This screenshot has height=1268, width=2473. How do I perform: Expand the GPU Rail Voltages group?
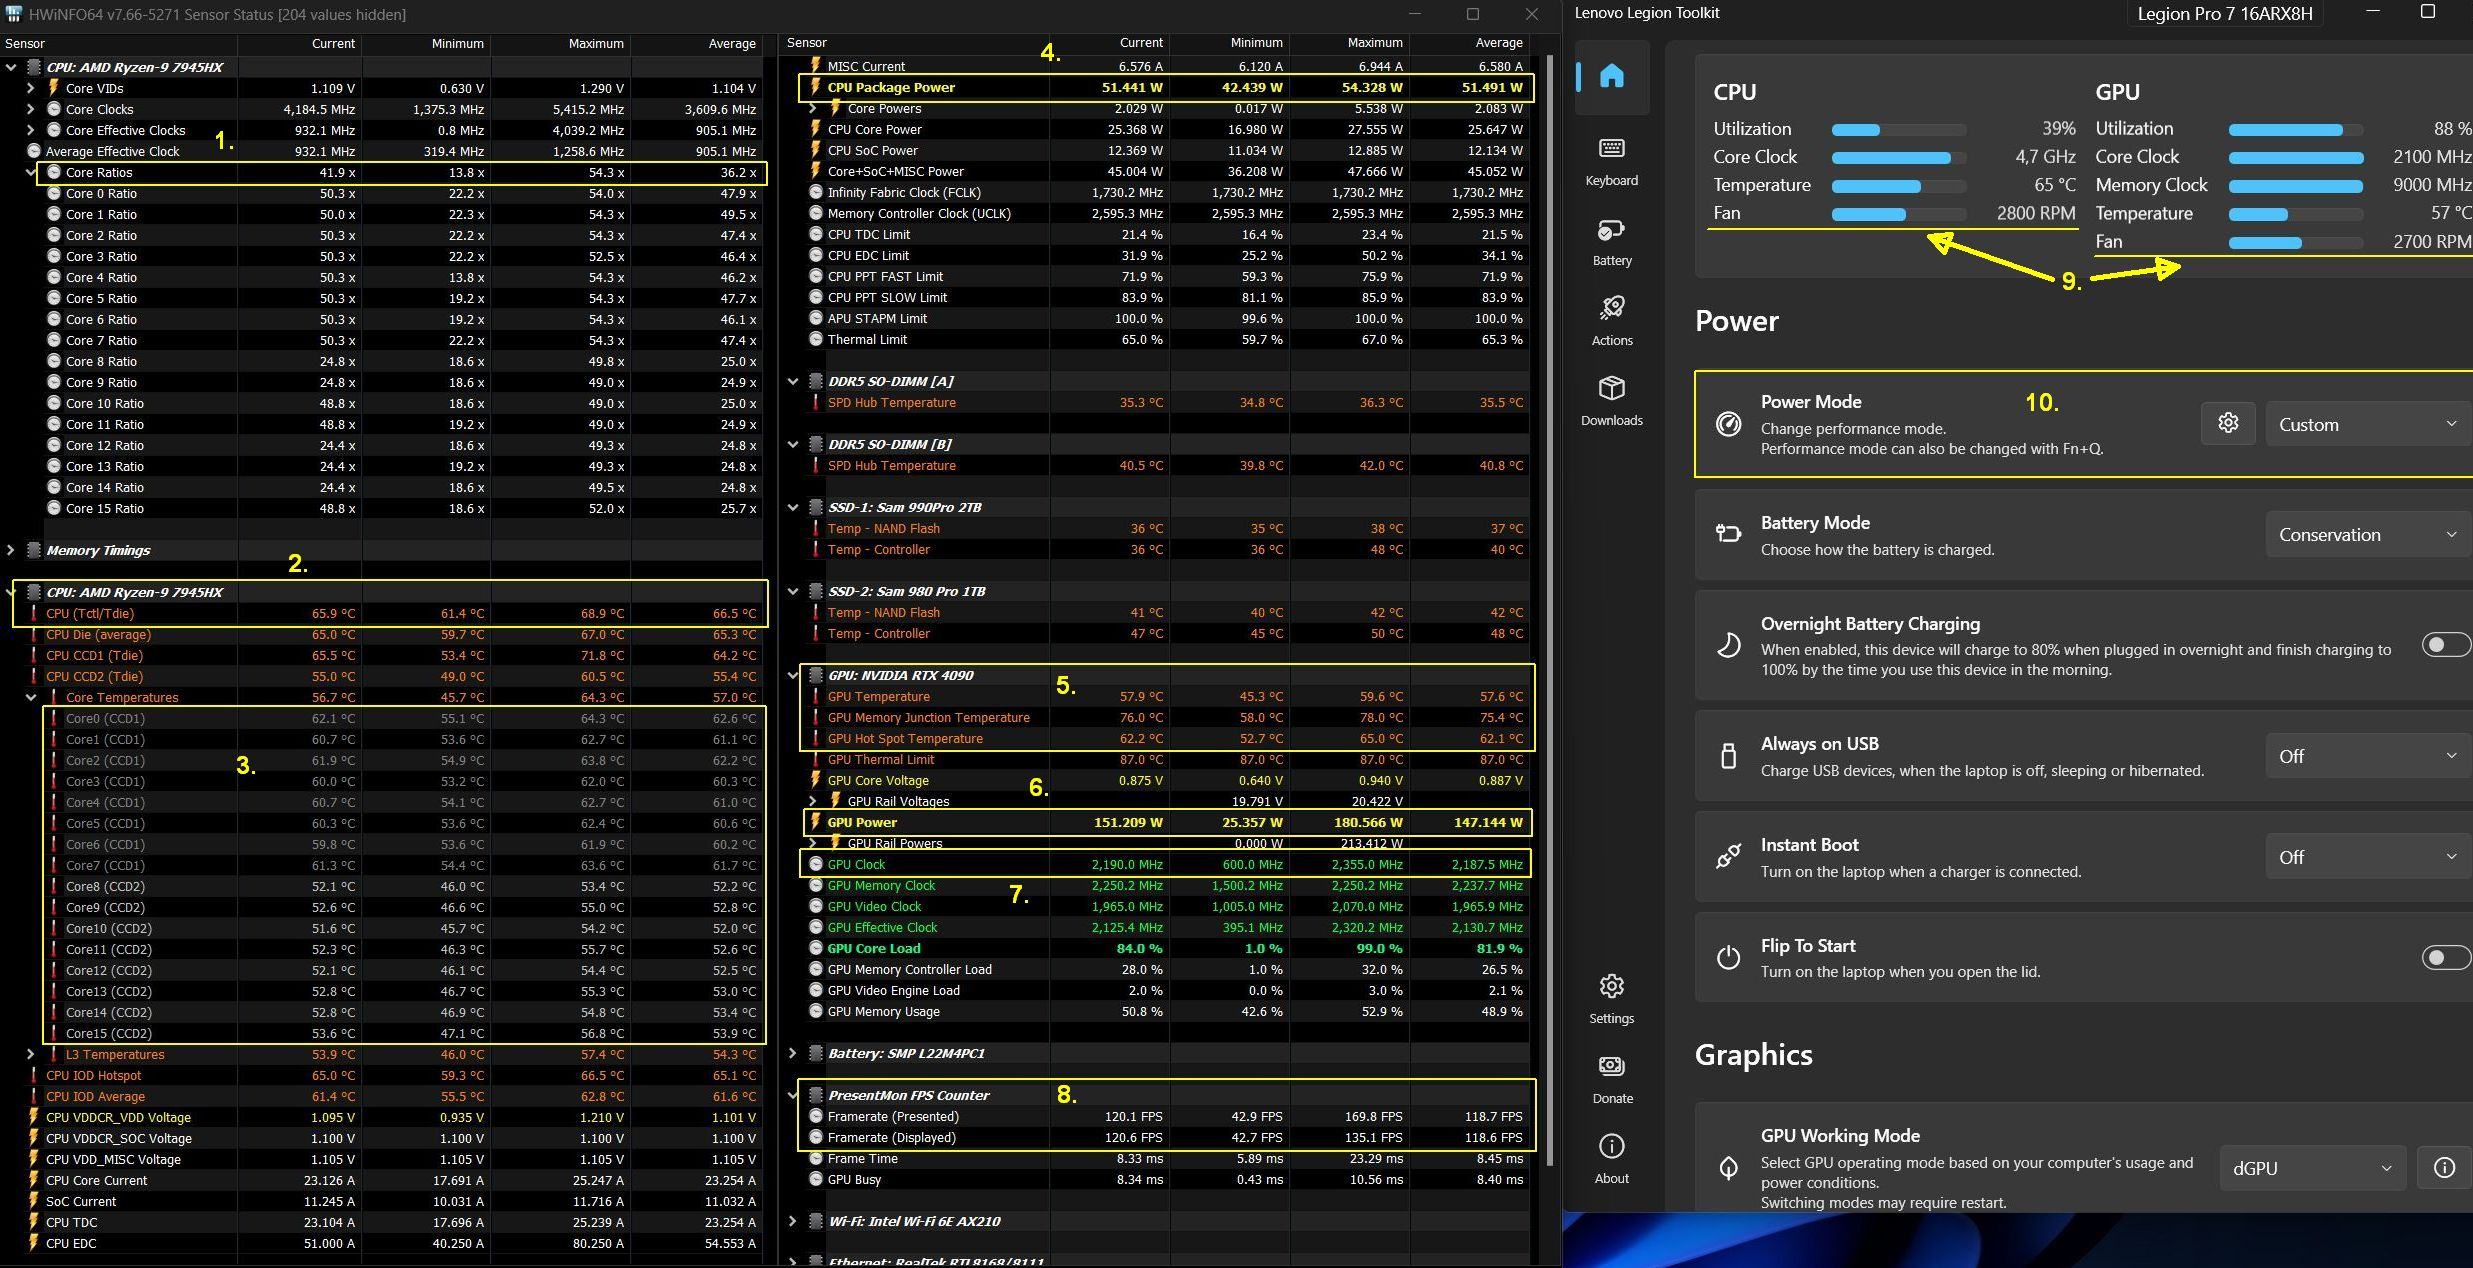coord(813,801)
